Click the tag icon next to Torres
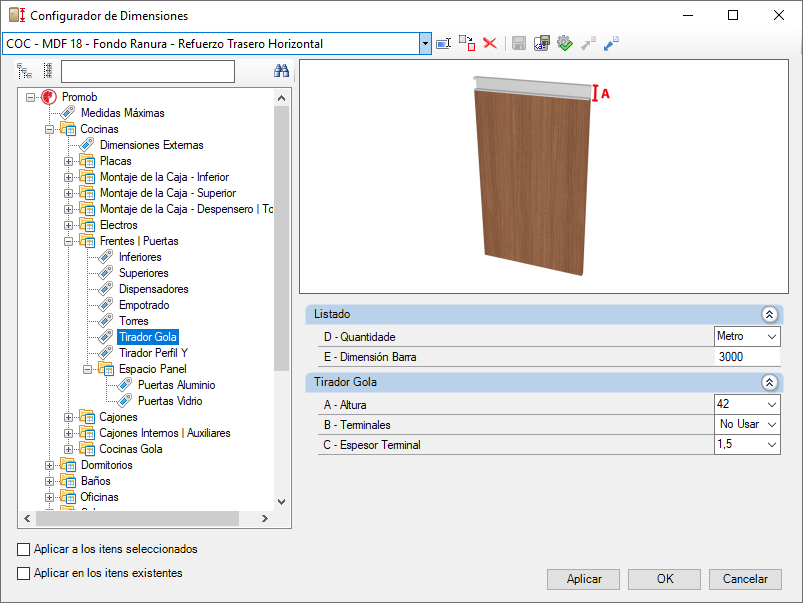This screenshot has width=803, height=603. 105,321
